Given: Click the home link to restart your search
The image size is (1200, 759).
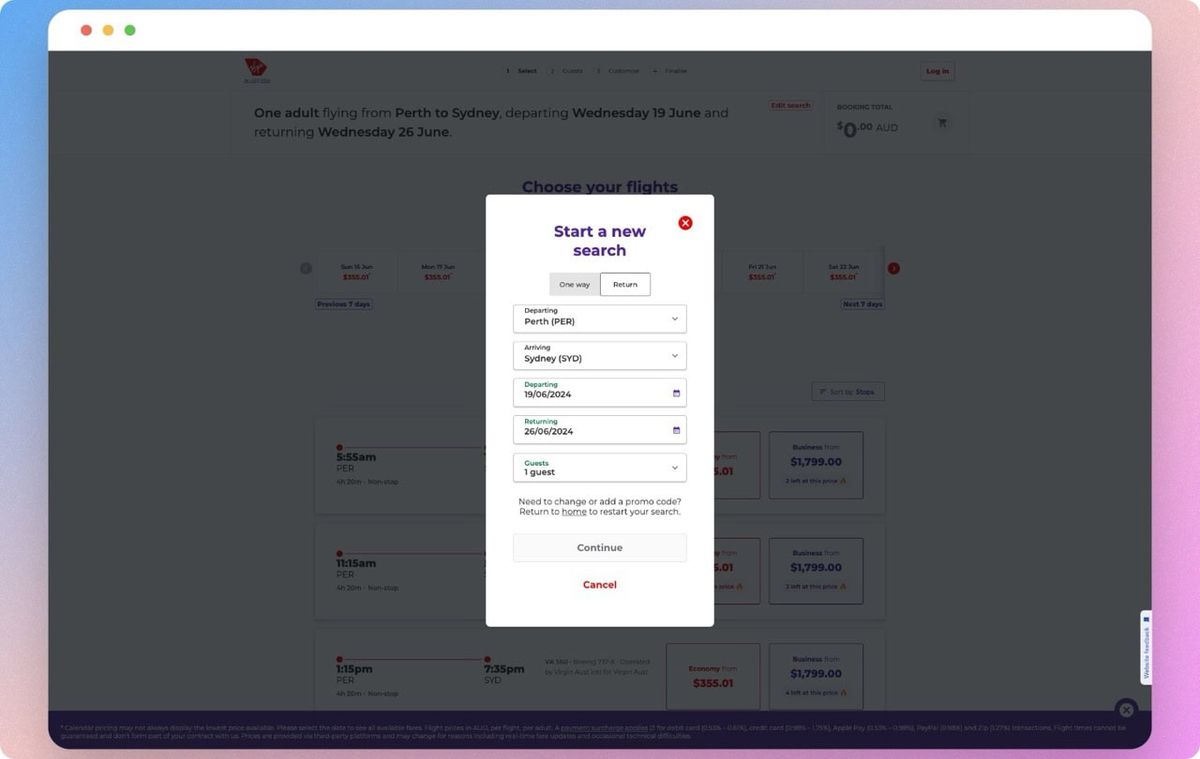Looking at the screenshot, I should 574,511.
